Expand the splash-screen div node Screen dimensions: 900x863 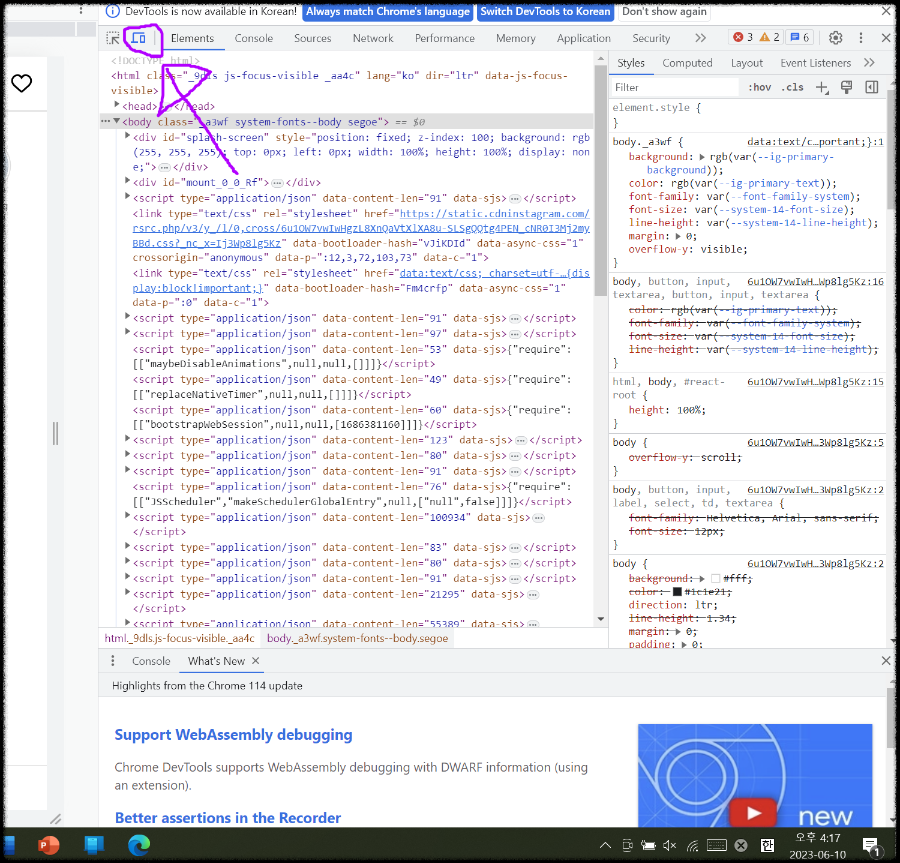pyautogui.click(x=127, y=136)
